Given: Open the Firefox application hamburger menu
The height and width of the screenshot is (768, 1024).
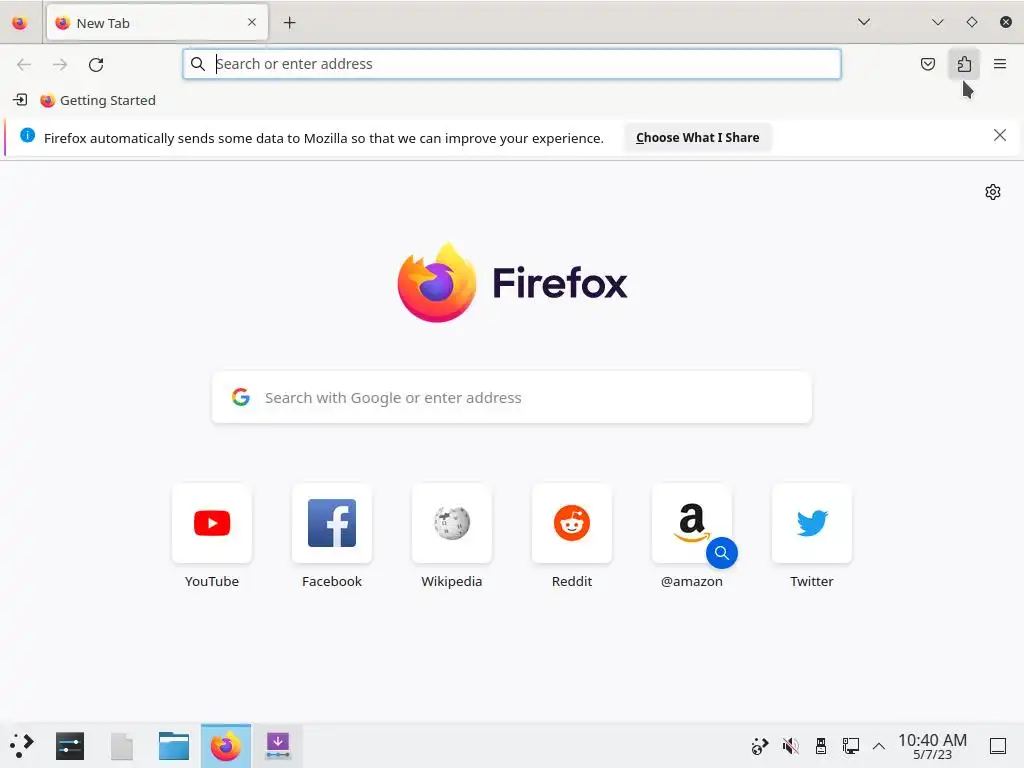Looking at the screenshot, I should (x=1000, y=64).
